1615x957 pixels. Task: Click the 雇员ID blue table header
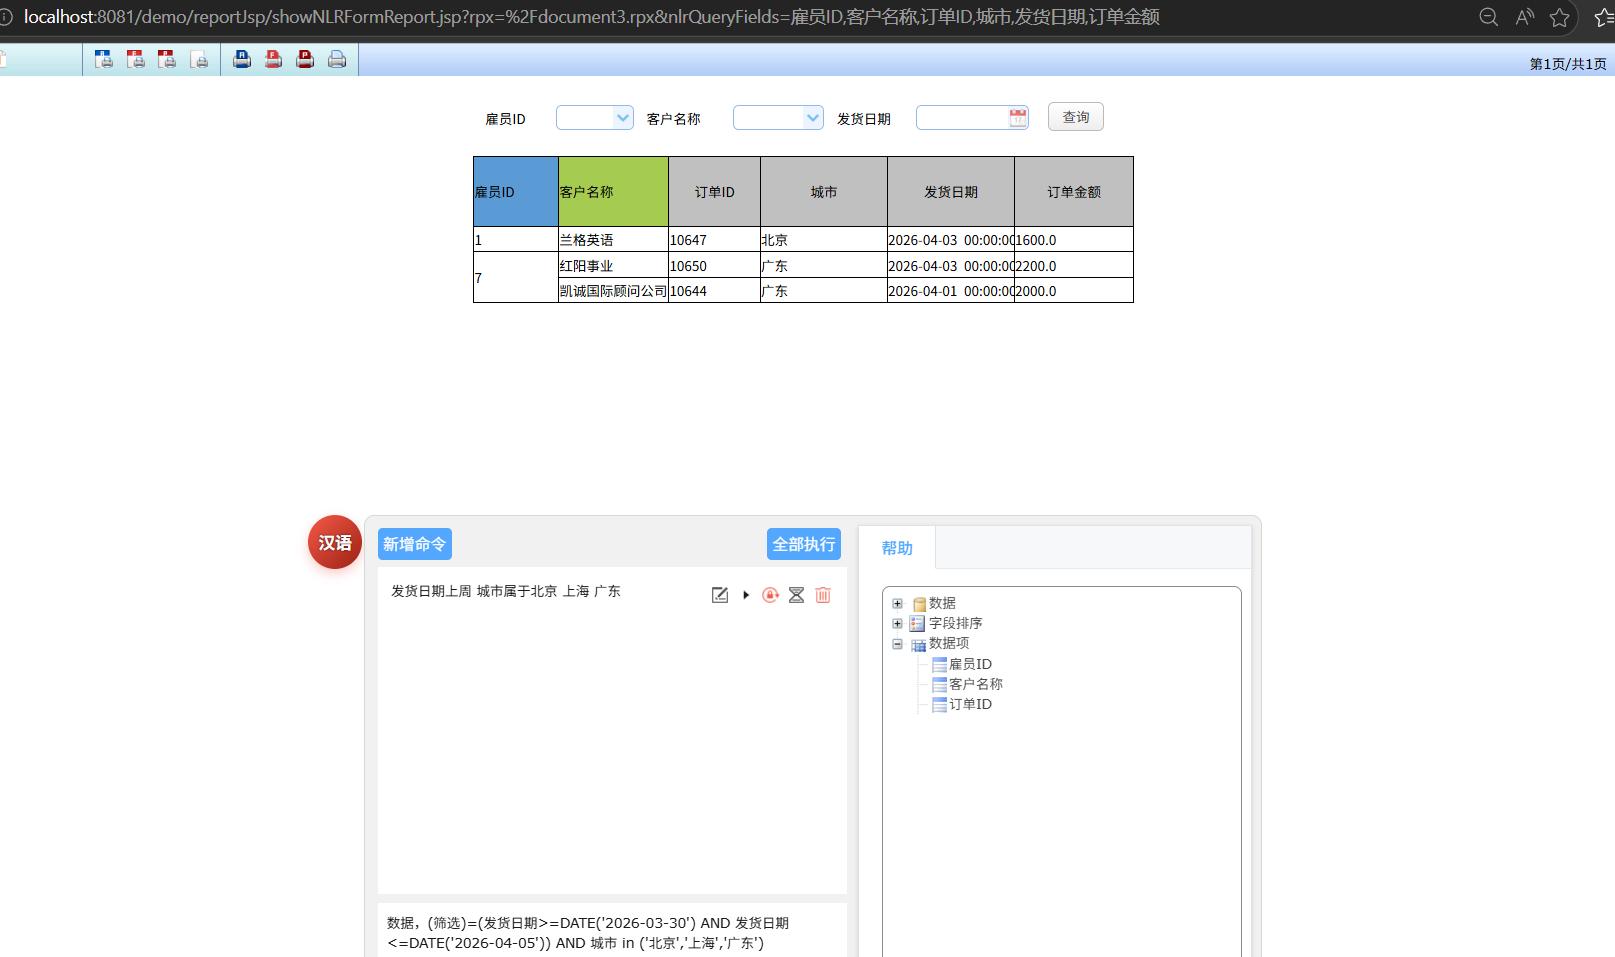pyautogui.click(x=516, y=192)
